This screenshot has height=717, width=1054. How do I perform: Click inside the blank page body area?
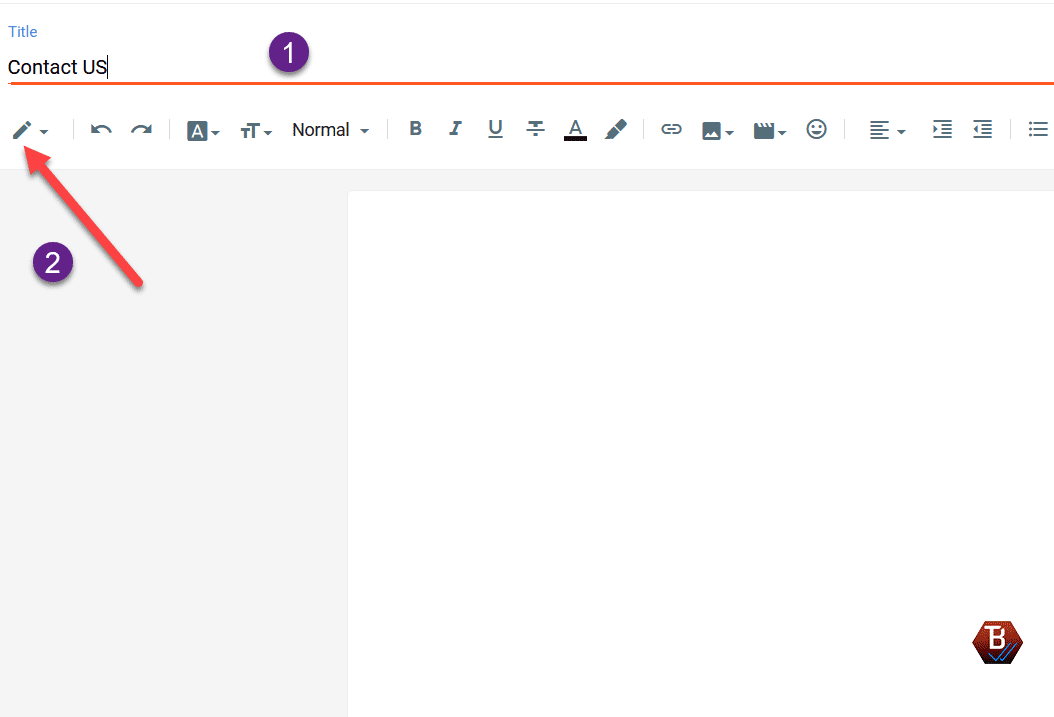click(x=700, y=454)
